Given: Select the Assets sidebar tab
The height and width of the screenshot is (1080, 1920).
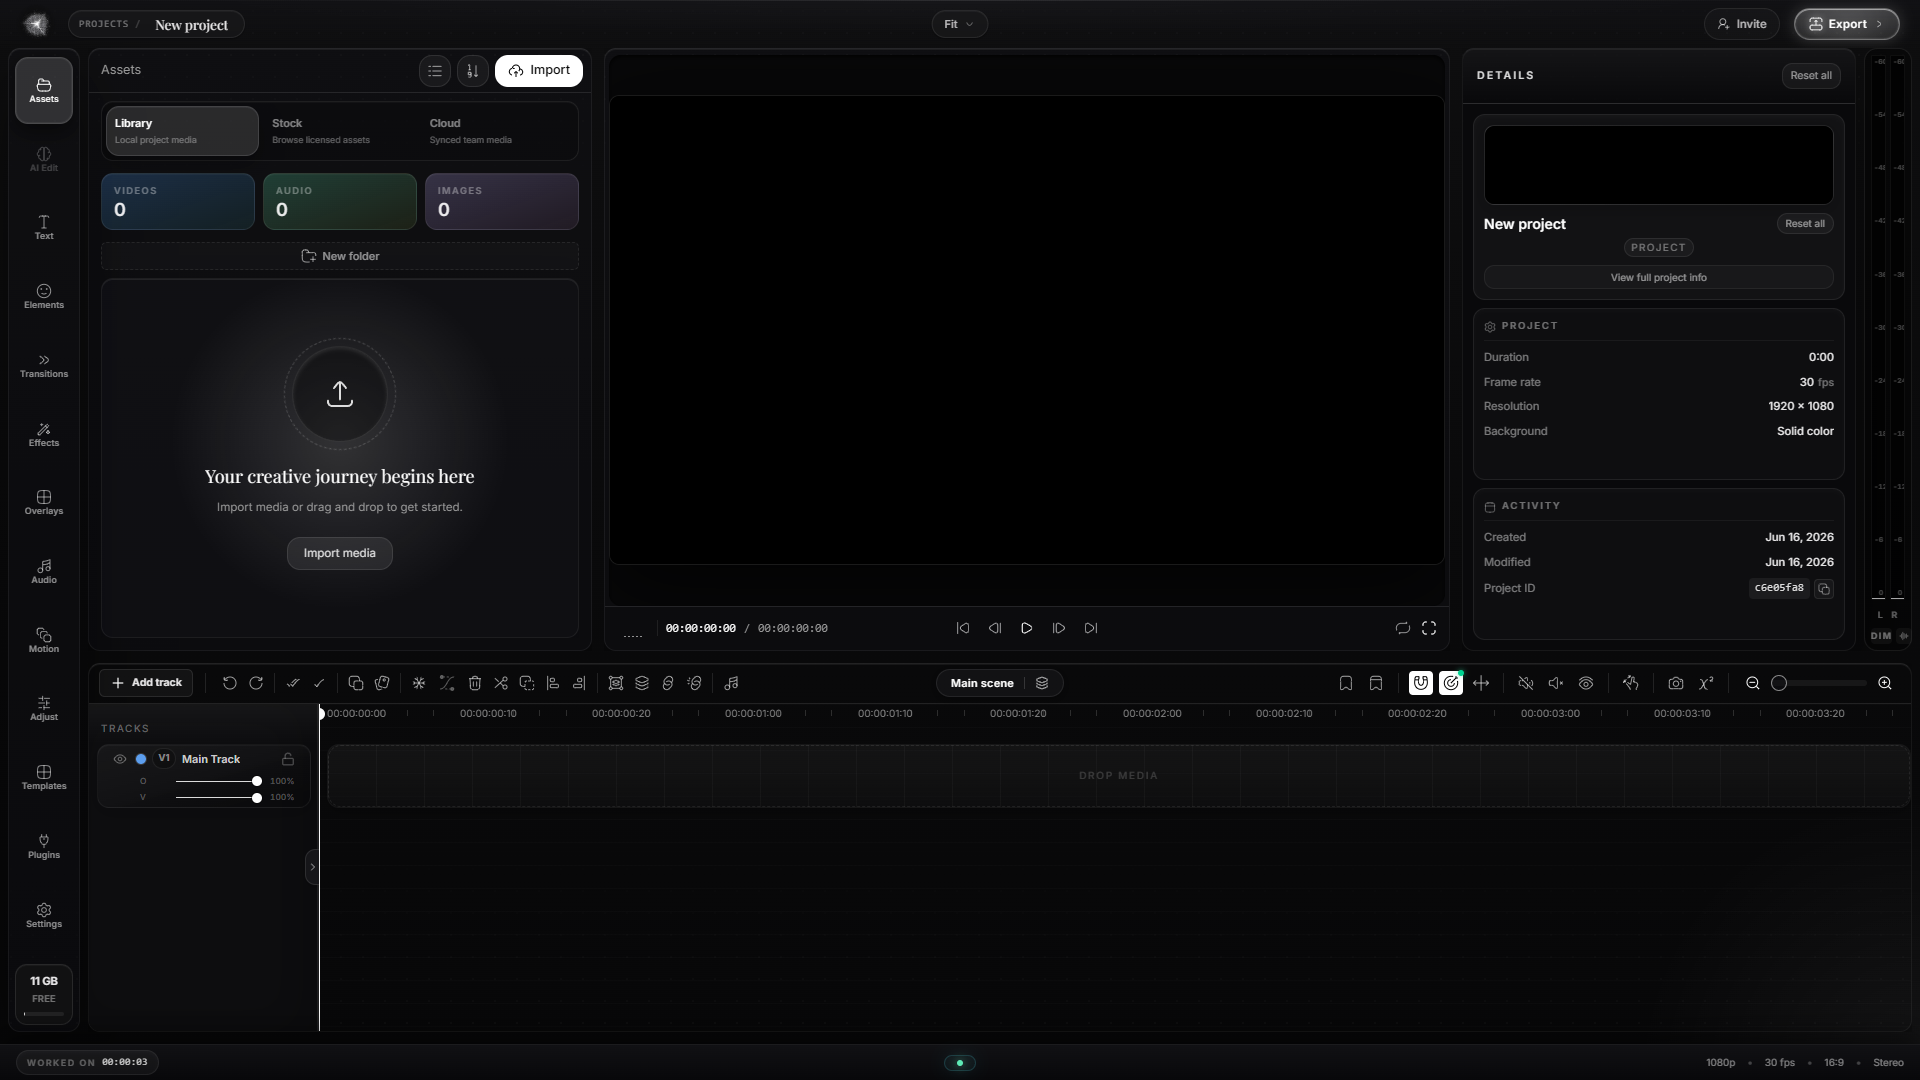Looking at the screenshot, I should pos(44,90).
